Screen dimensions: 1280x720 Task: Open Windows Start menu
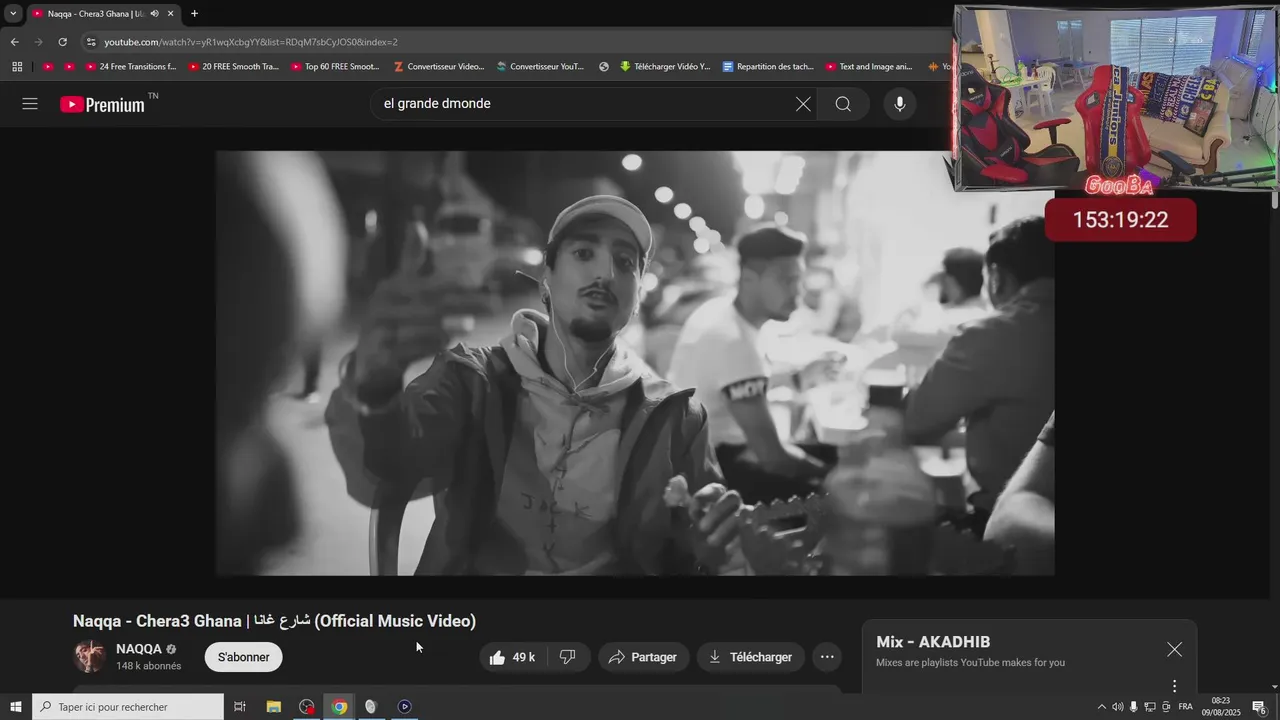(16, 707)
